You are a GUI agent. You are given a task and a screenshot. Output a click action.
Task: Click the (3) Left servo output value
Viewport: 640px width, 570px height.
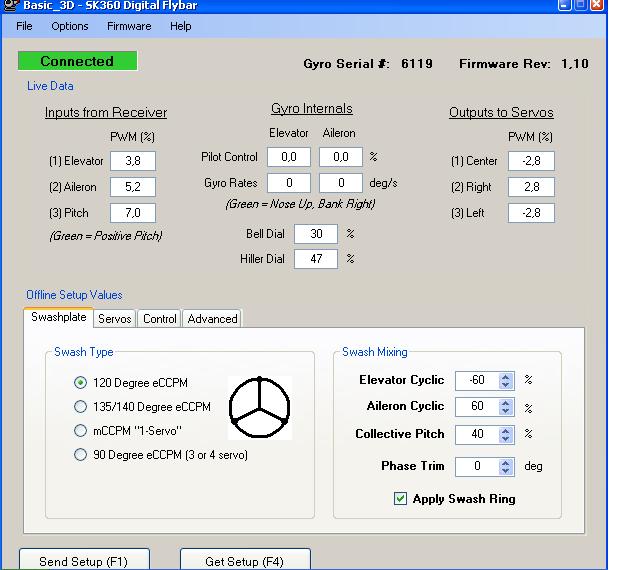pos(531,213)
